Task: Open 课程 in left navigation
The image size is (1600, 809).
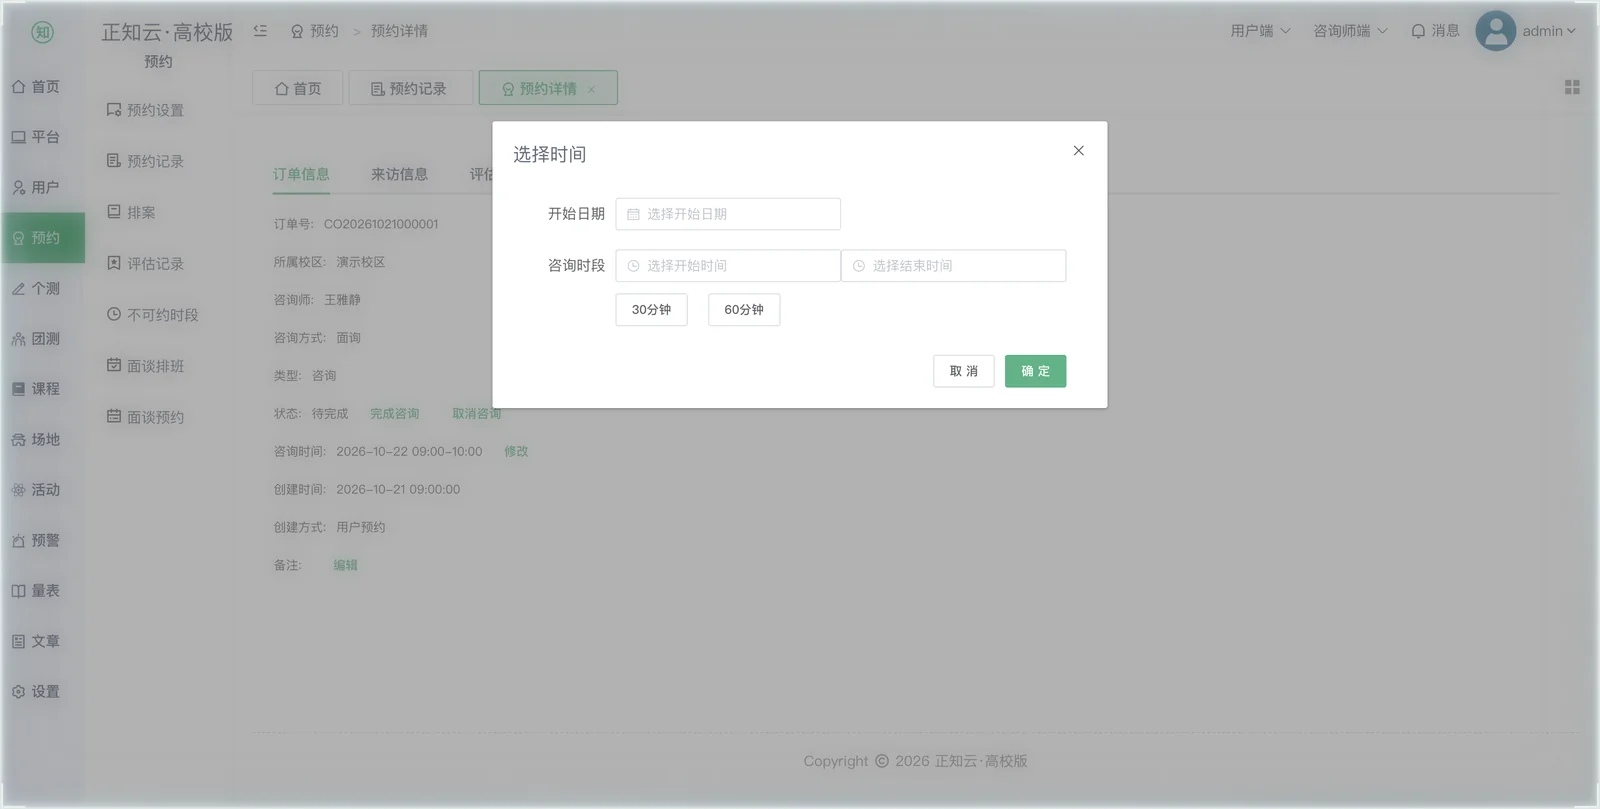Action: [36, 389]
